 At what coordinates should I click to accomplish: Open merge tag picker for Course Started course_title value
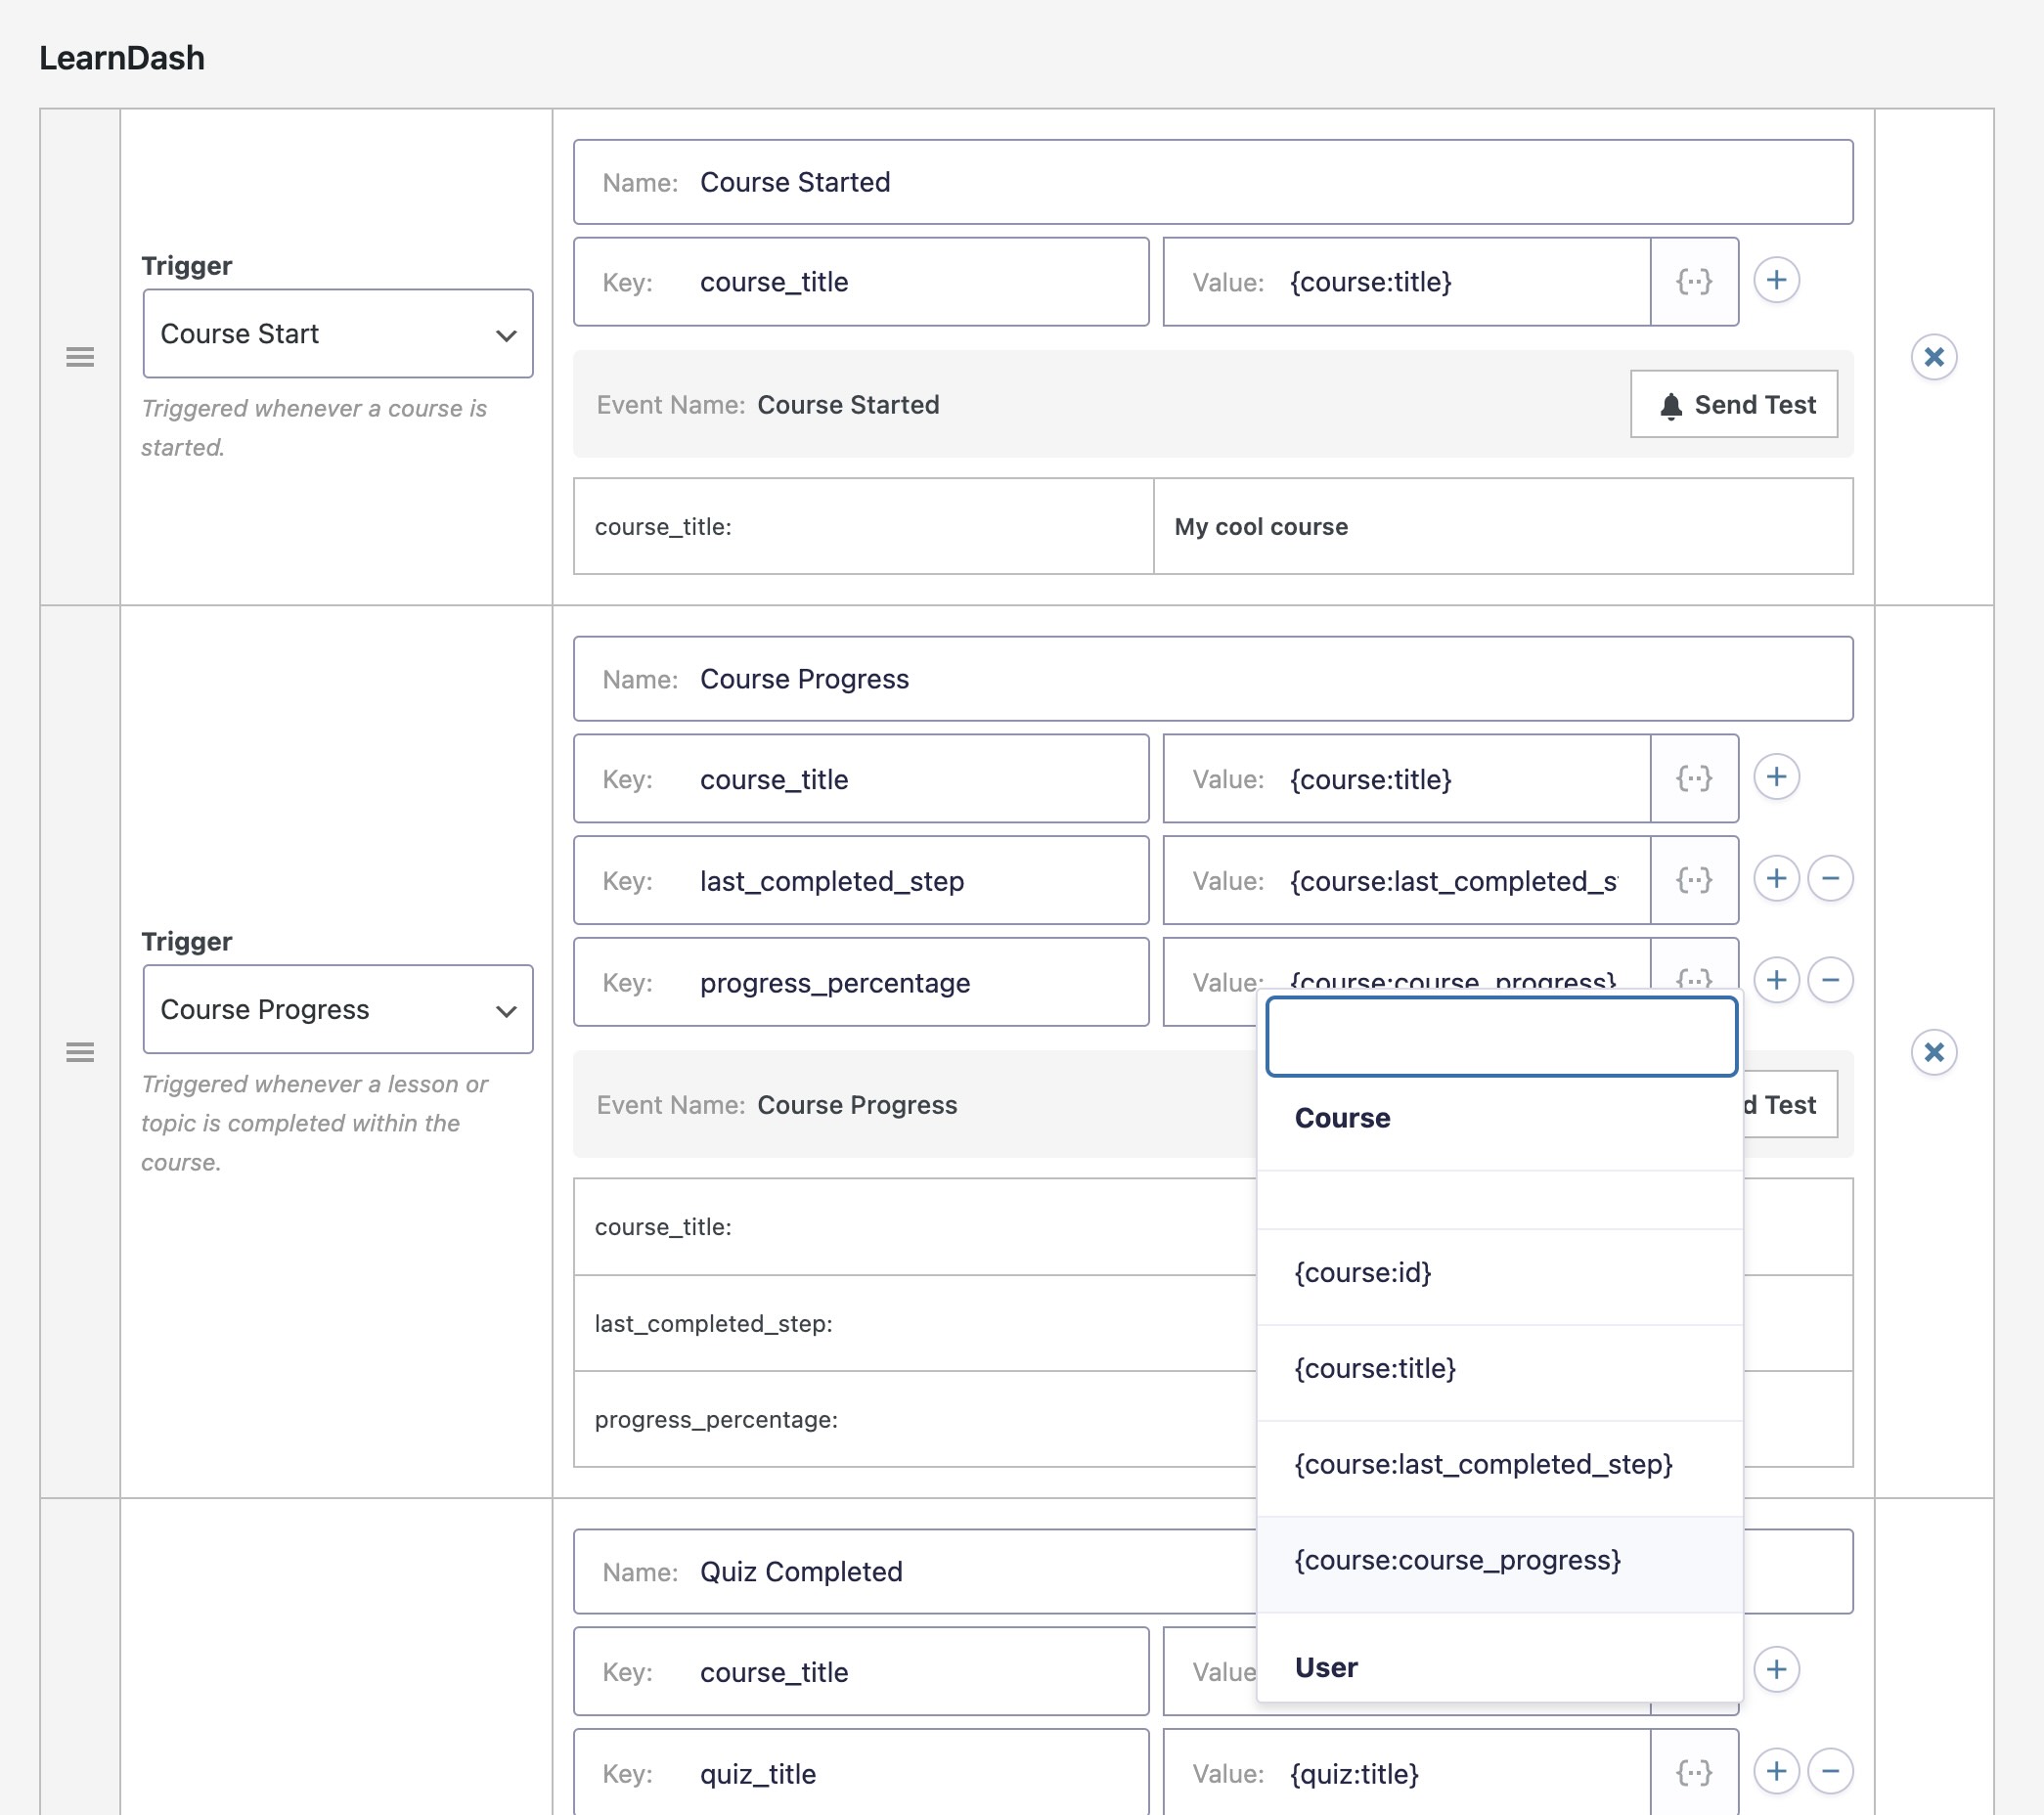pyautogui.click(x=1694, y=282)
